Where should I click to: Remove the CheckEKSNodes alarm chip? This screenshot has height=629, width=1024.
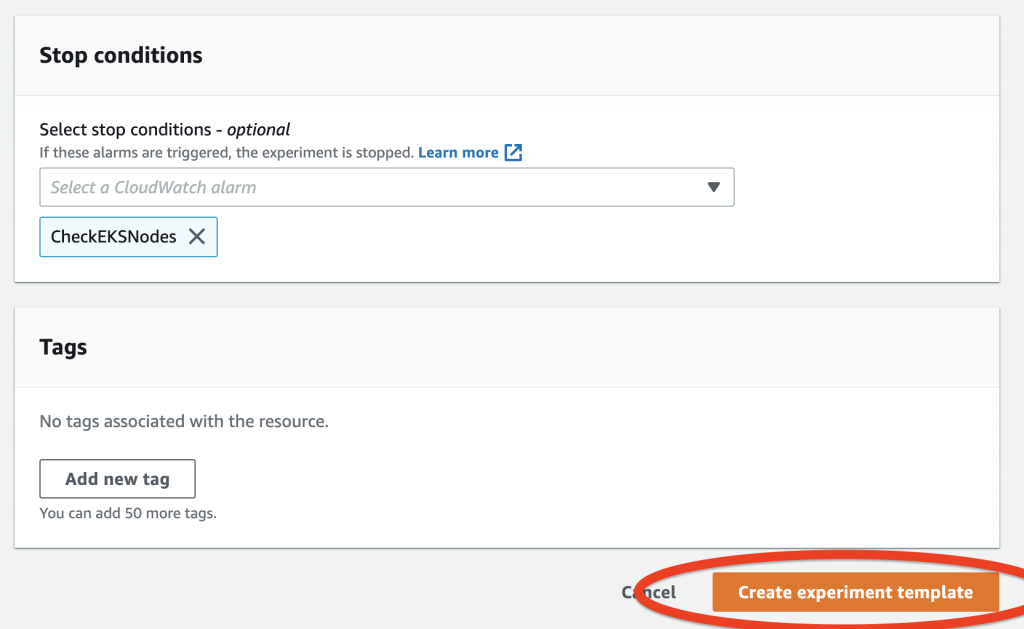(197, 237)
